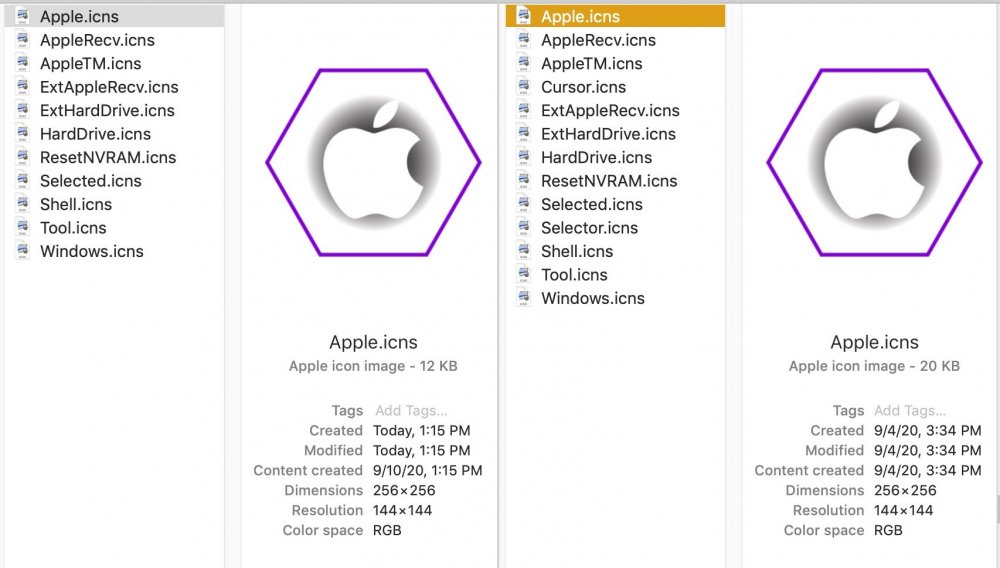Select Selected.icns name in left list
The height and width of the screenshot is (568, 1000).
pos(91,181)
